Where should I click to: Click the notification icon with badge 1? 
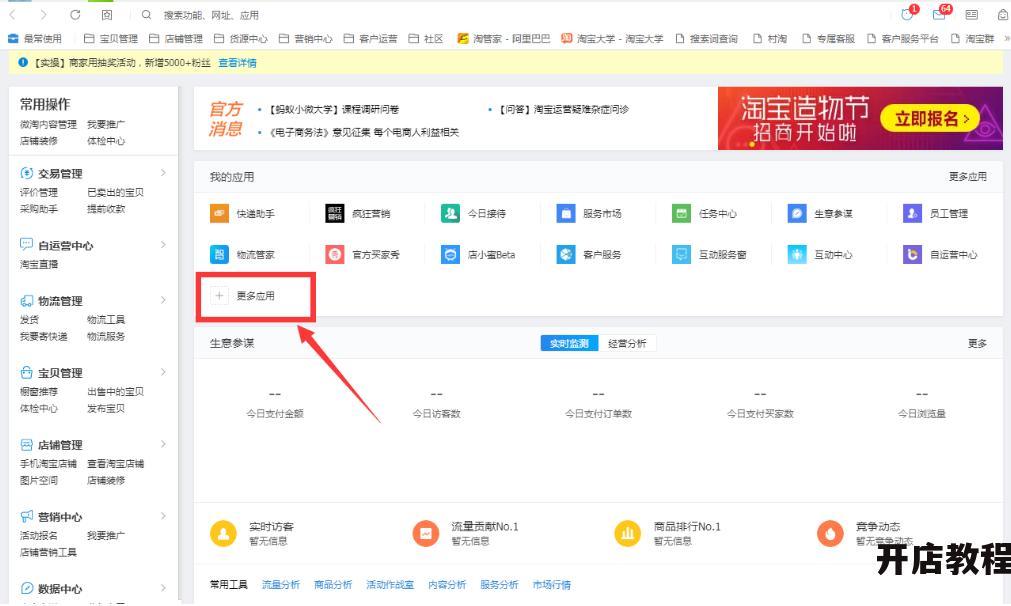(x=909, y=14)
